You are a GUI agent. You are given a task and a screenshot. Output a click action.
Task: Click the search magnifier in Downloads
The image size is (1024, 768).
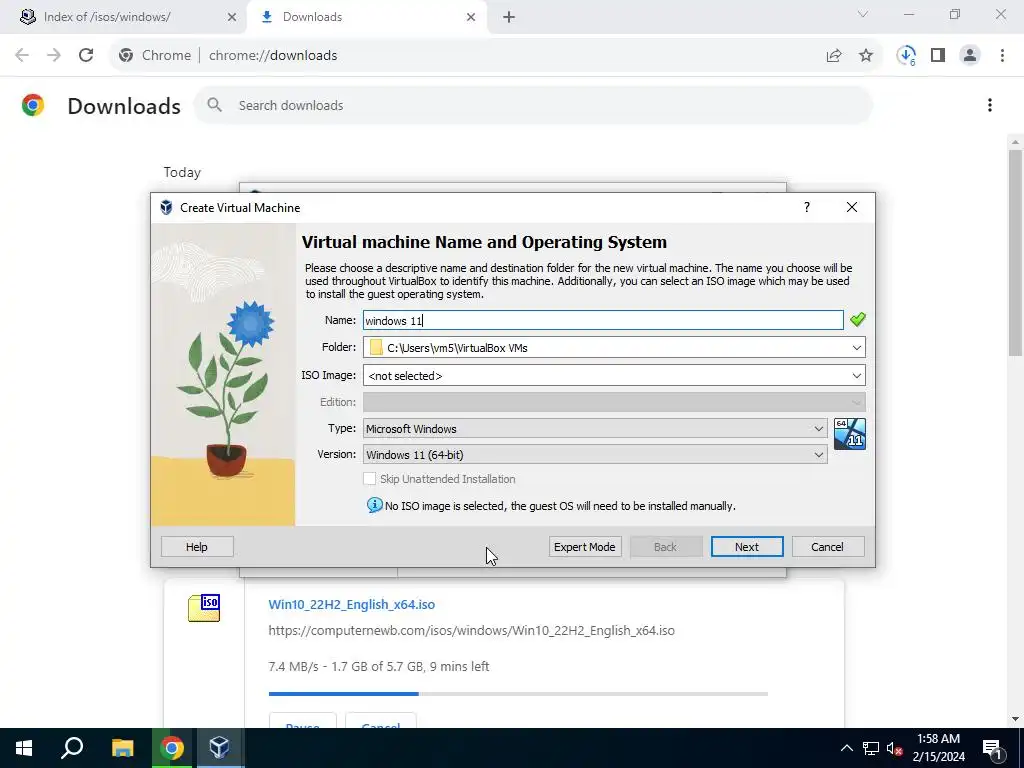(x=214, y=105)
